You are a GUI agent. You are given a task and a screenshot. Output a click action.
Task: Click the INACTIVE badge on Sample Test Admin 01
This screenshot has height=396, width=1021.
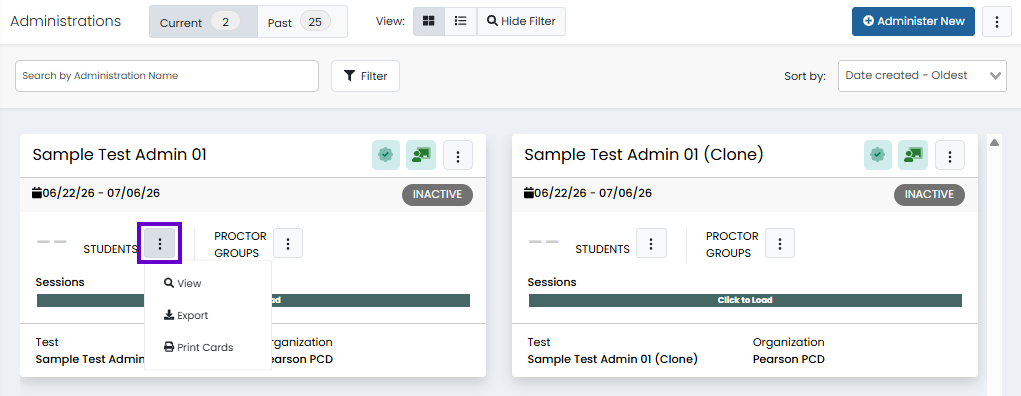click(437, 194)
